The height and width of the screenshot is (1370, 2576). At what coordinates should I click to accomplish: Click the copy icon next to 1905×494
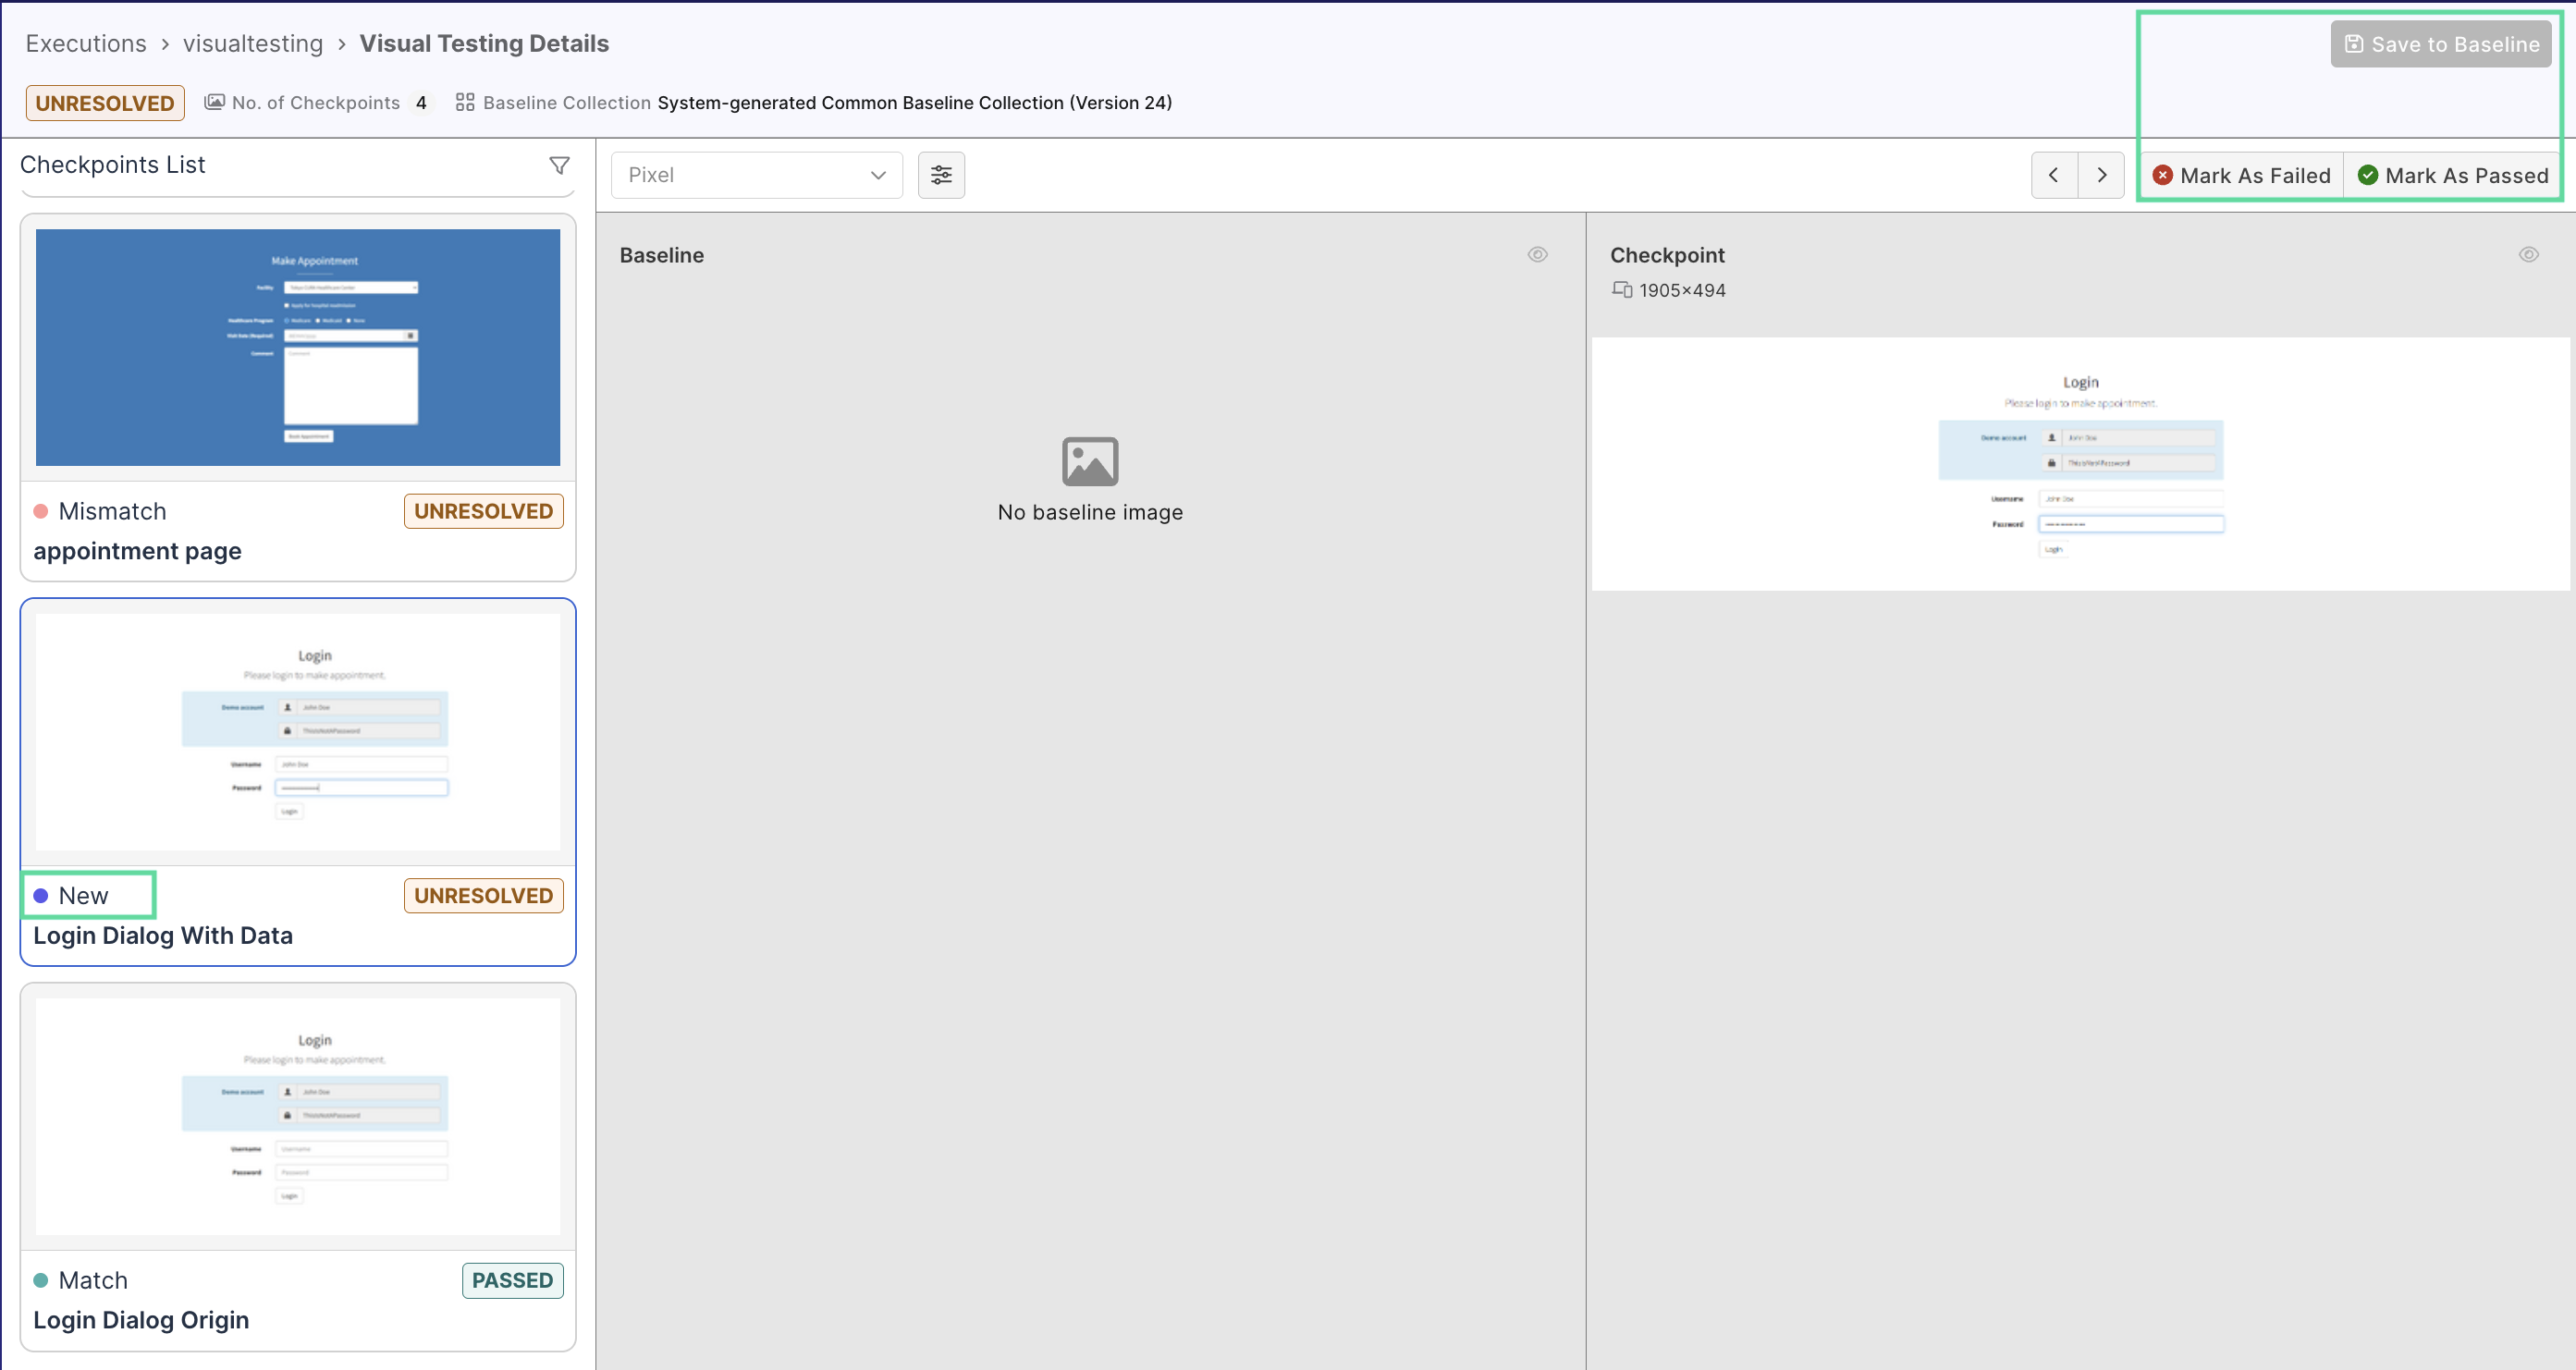tap(1622, 290)
